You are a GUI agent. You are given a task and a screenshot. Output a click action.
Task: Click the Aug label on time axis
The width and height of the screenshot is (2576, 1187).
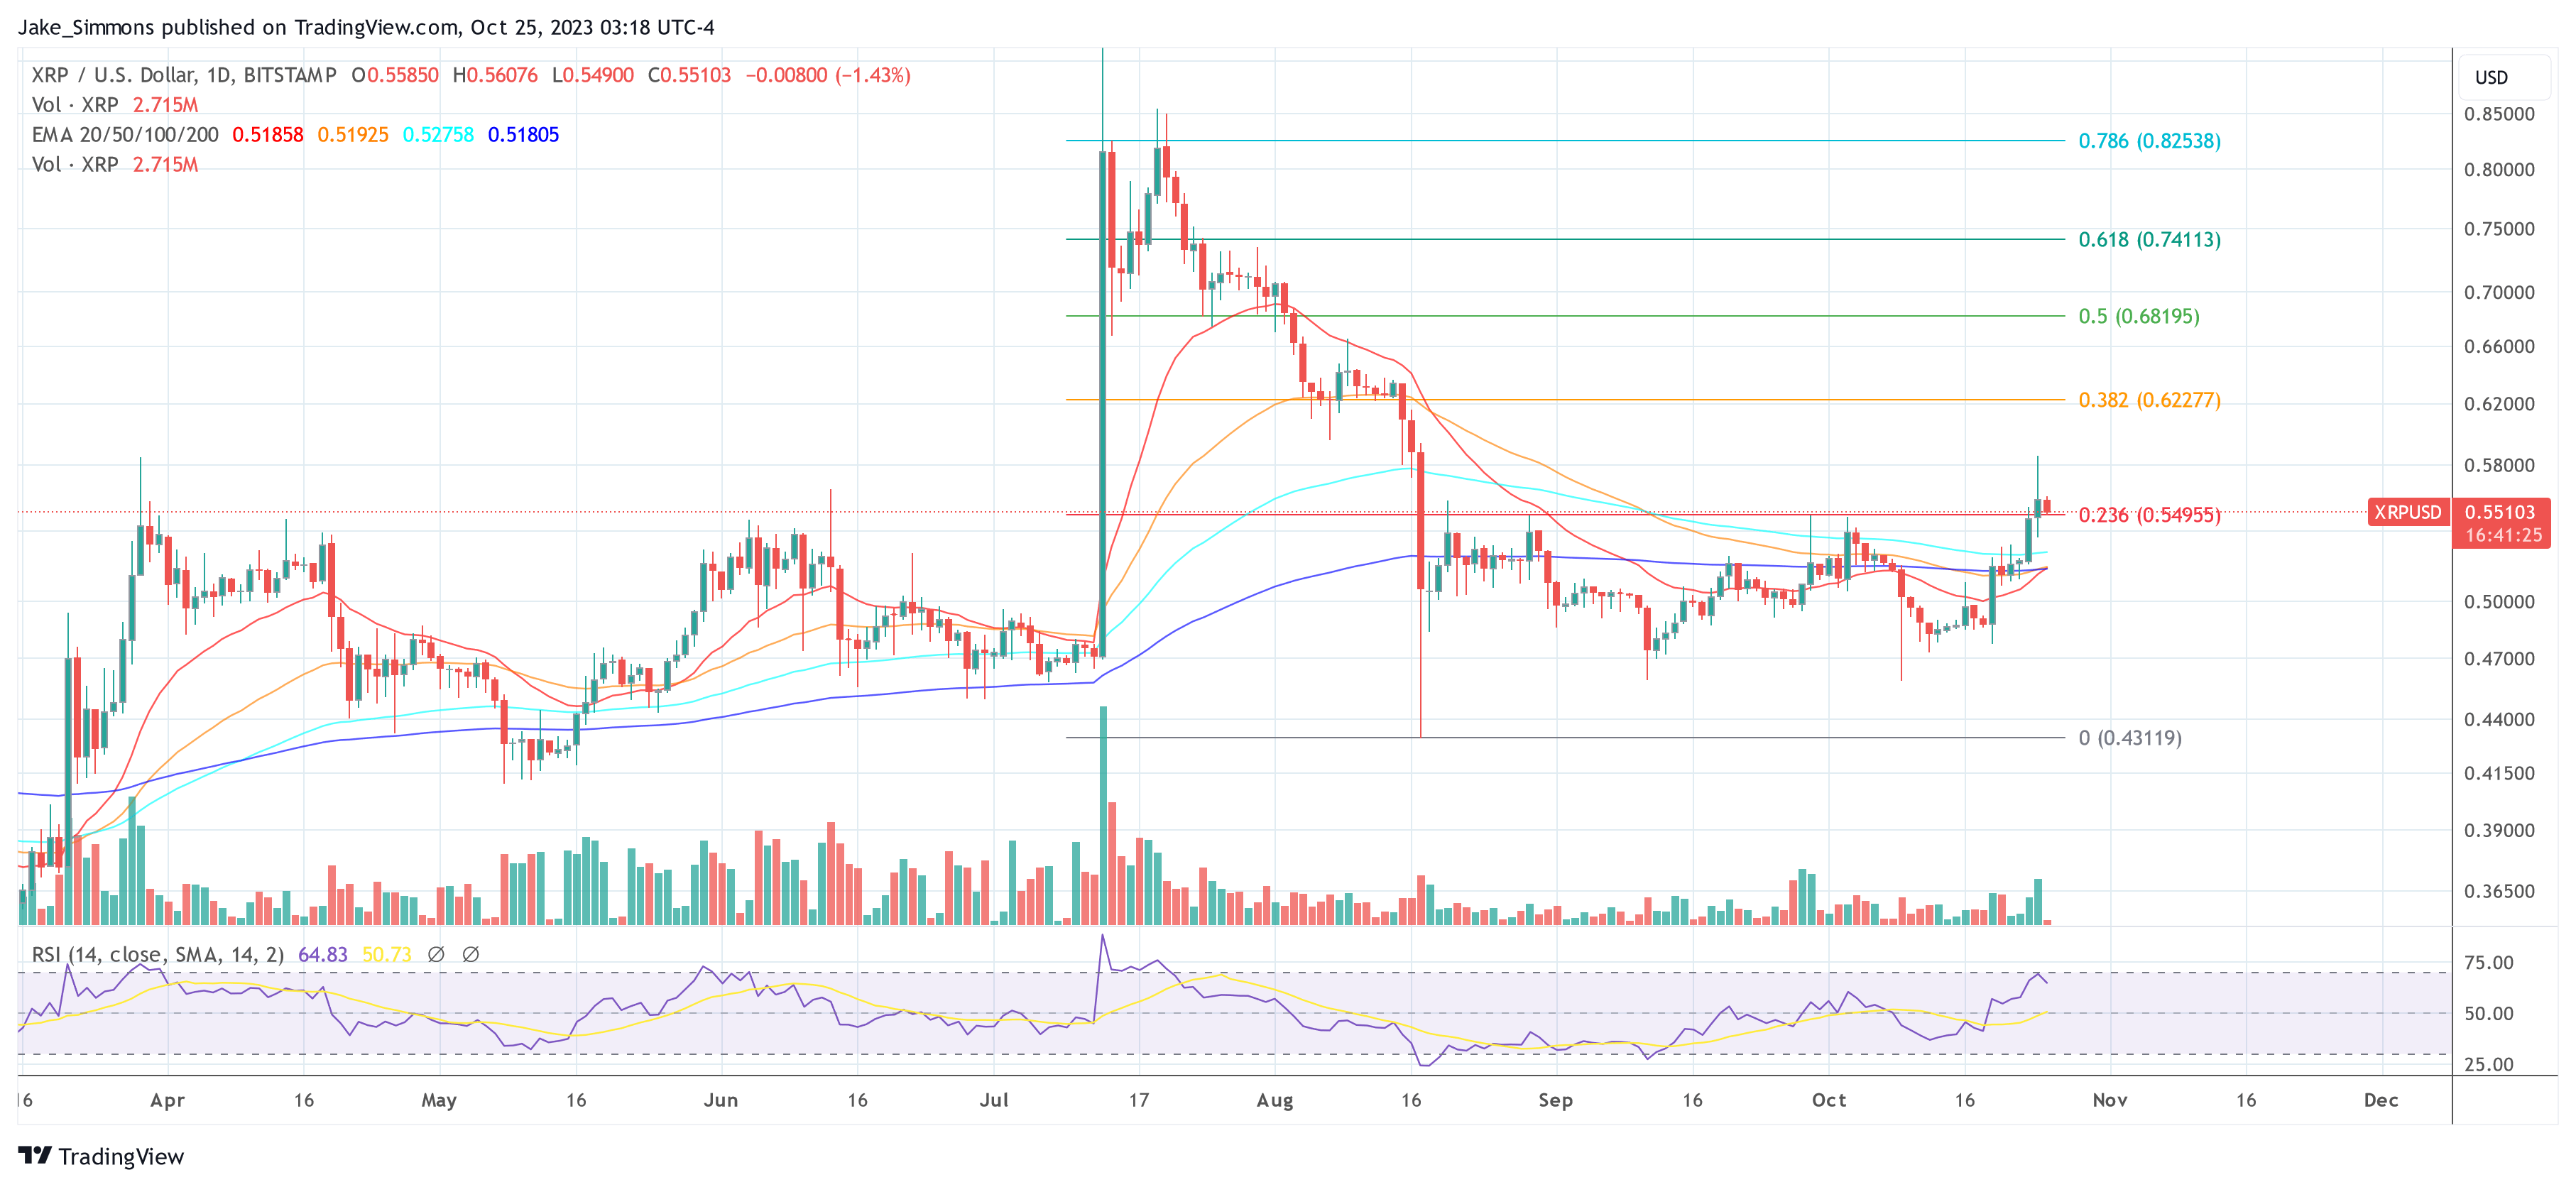pos(1275,1100)
